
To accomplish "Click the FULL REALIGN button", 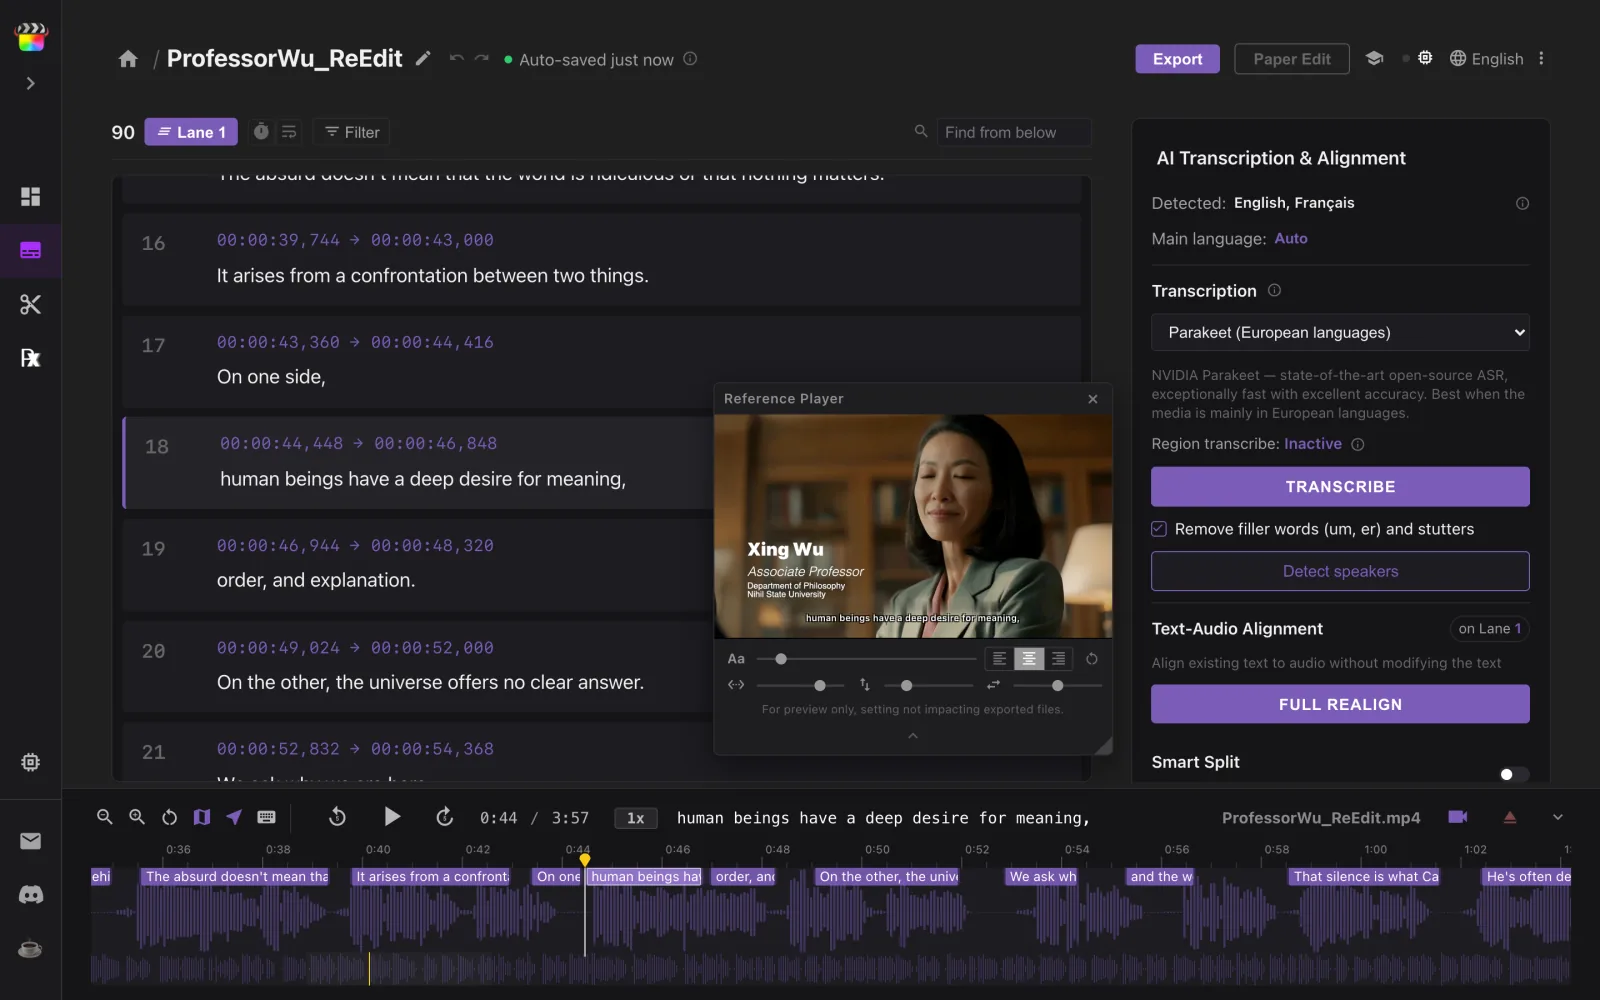I will pos(1340,704).
